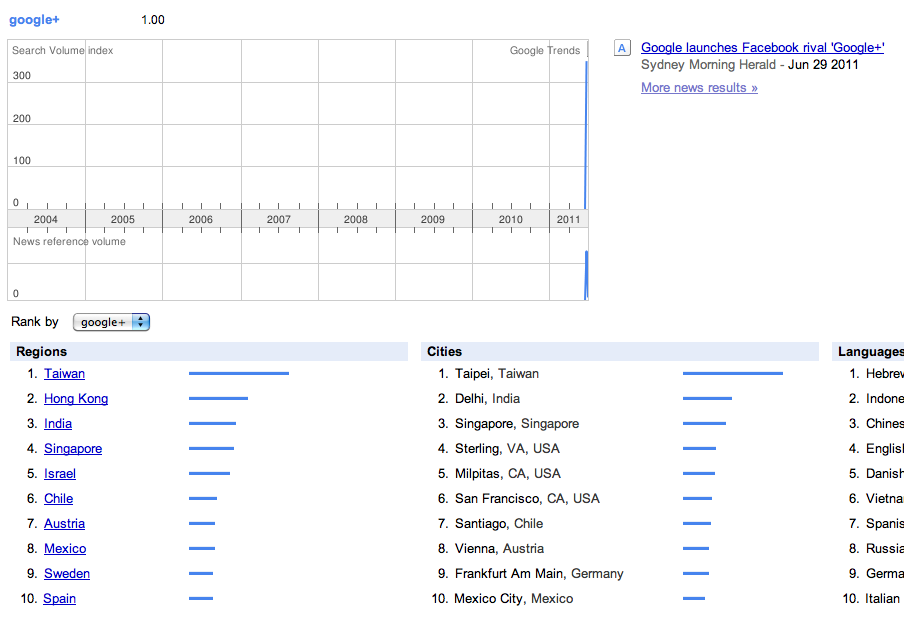Click 'Sterling, VA, USA' city entry
Viewport: 904px width, 619px height.
(507, 448)
